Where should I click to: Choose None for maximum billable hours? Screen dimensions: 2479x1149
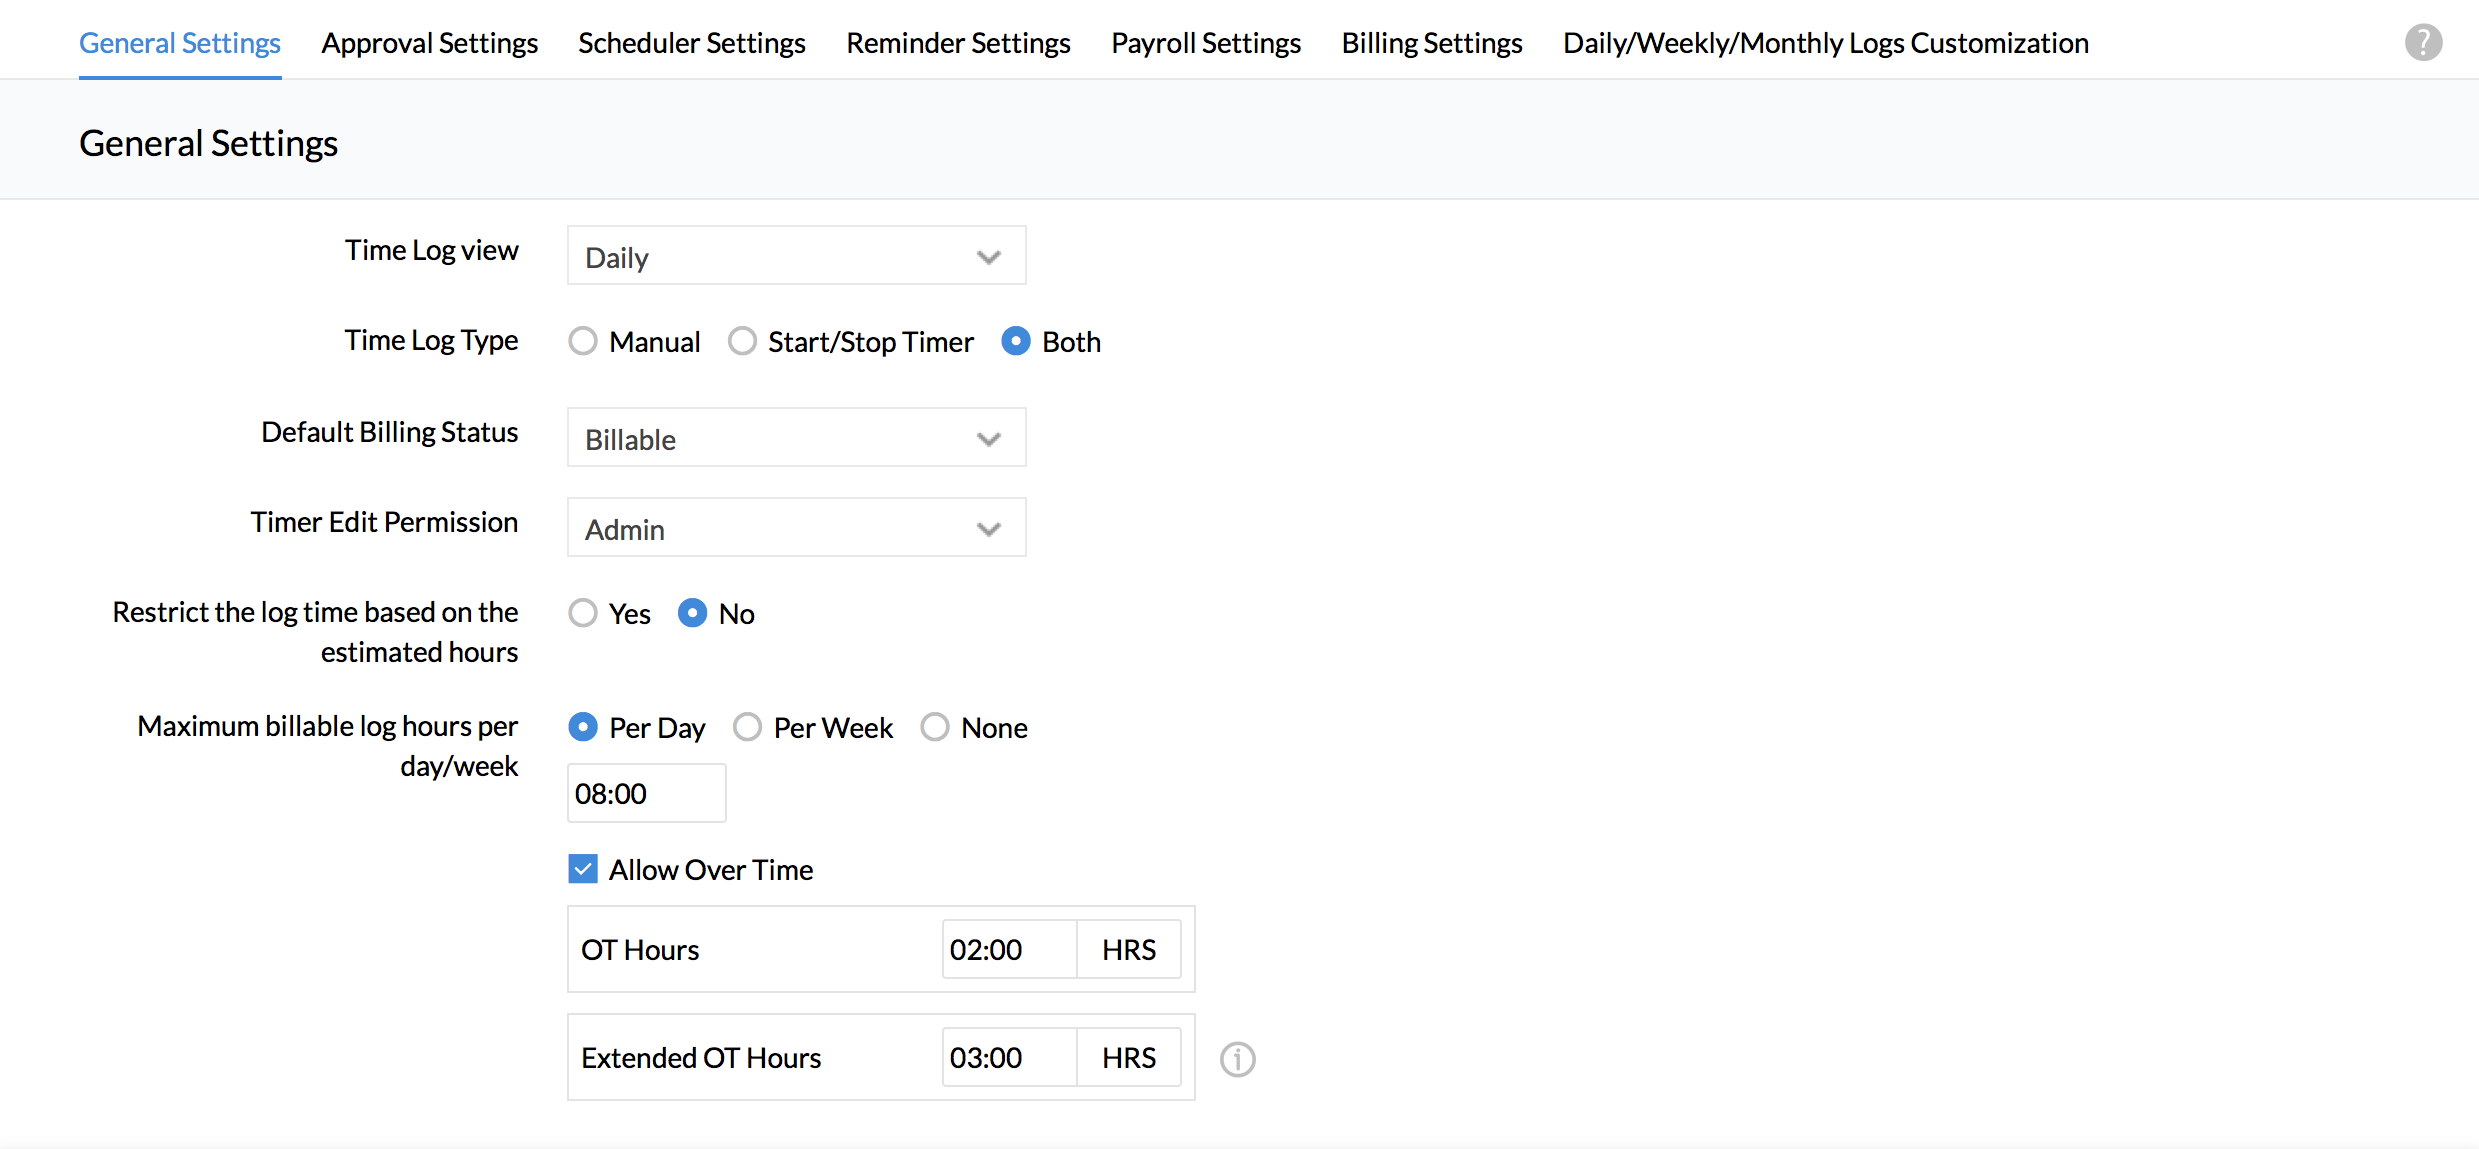point(935,727)
